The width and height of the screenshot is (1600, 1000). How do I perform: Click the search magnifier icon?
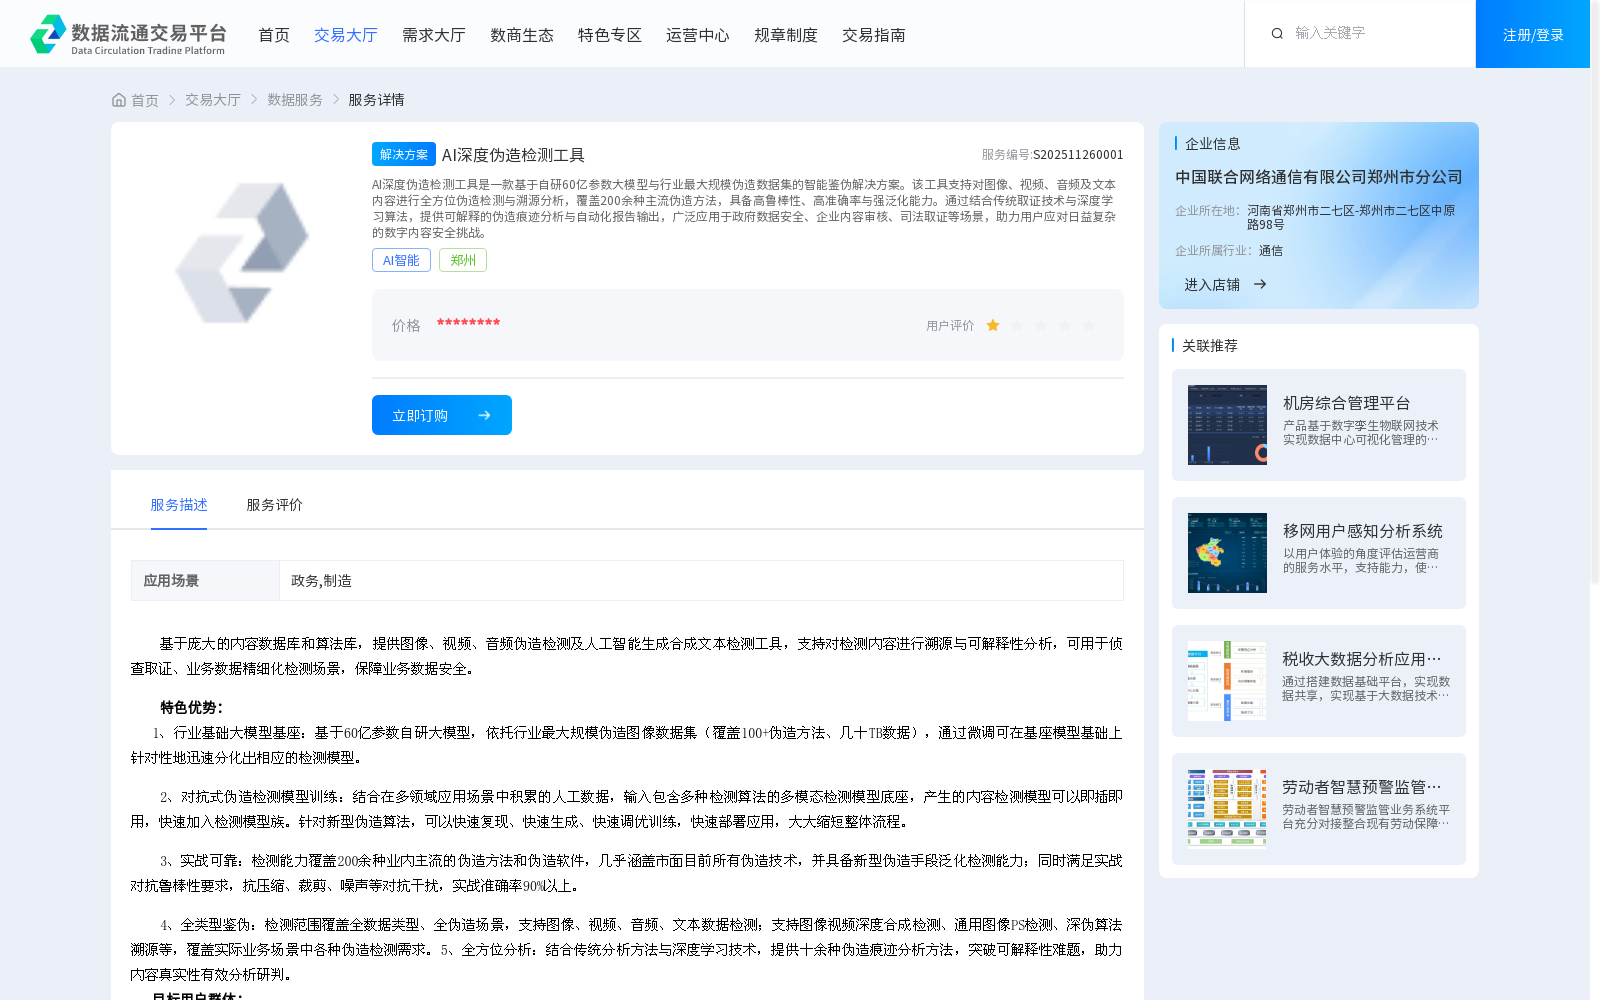coord(1277,34)
